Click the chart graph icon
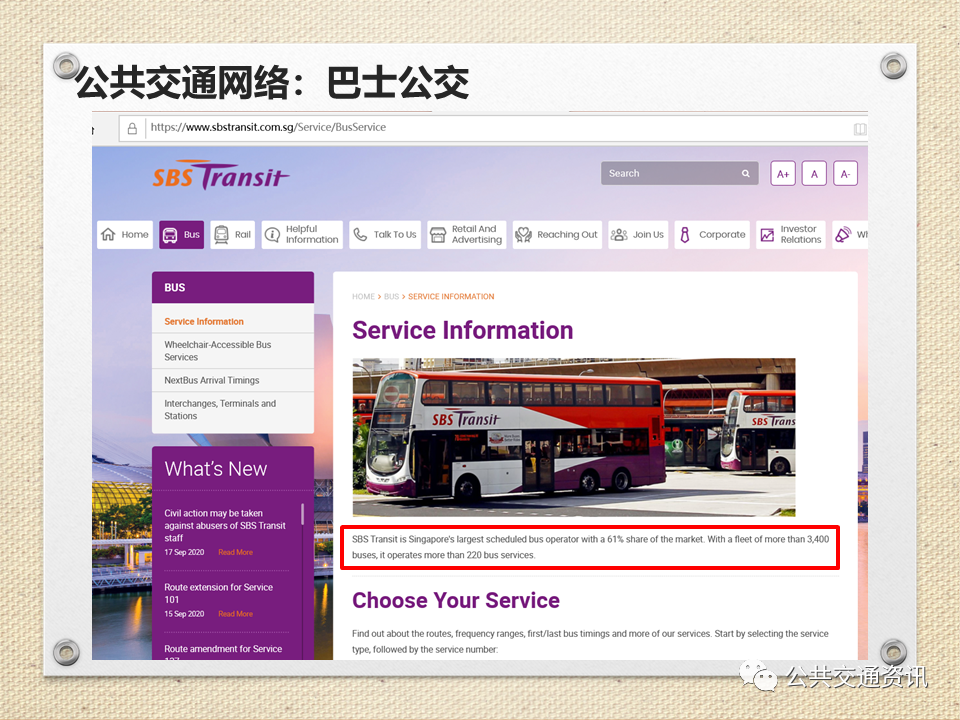This screenshot has height=720, width=960. click(x=767, y=235)
